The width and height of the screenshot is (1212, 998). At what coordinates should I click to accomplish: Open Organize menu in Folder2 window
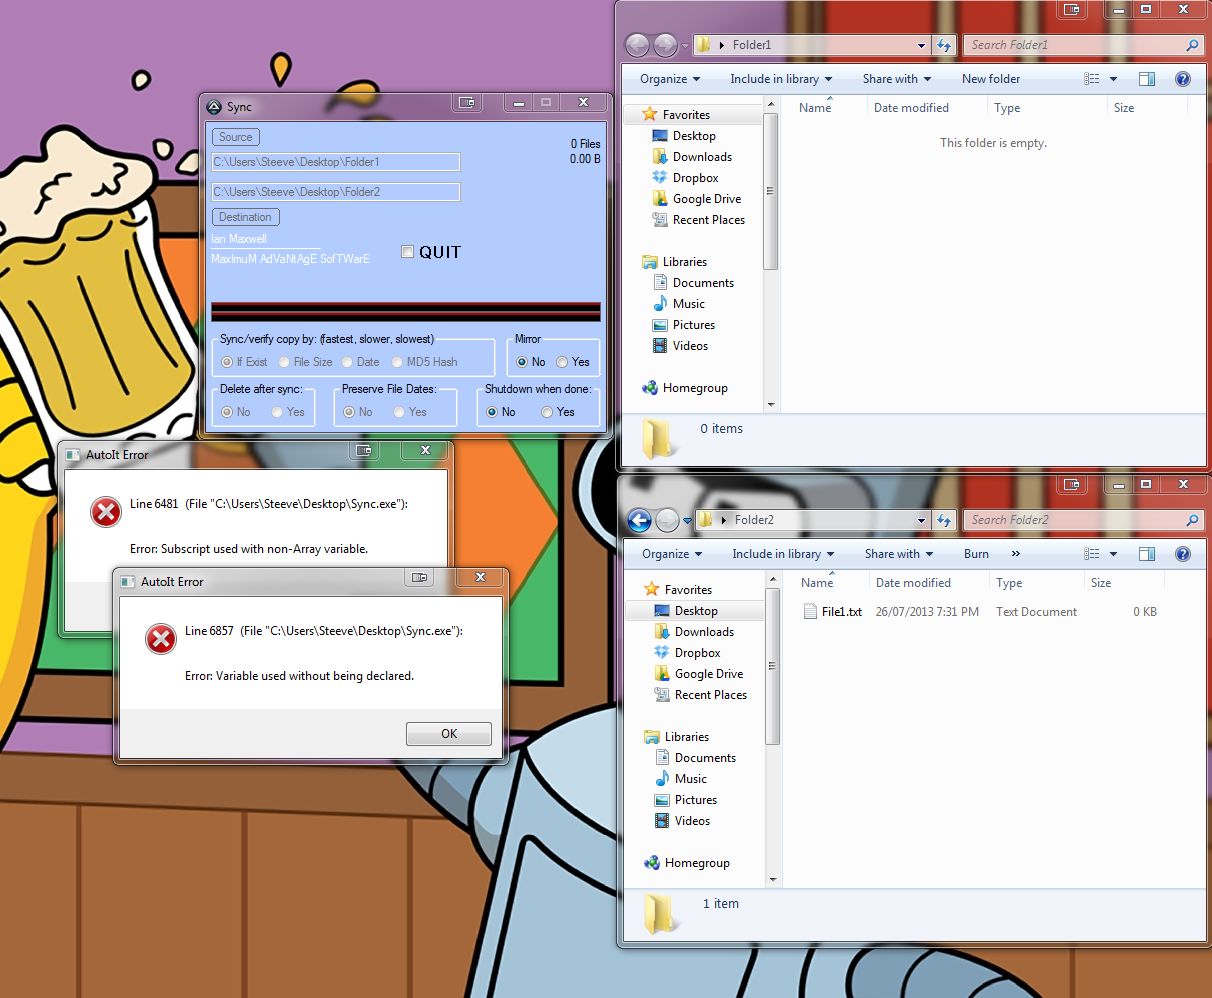tap(672, 554)
